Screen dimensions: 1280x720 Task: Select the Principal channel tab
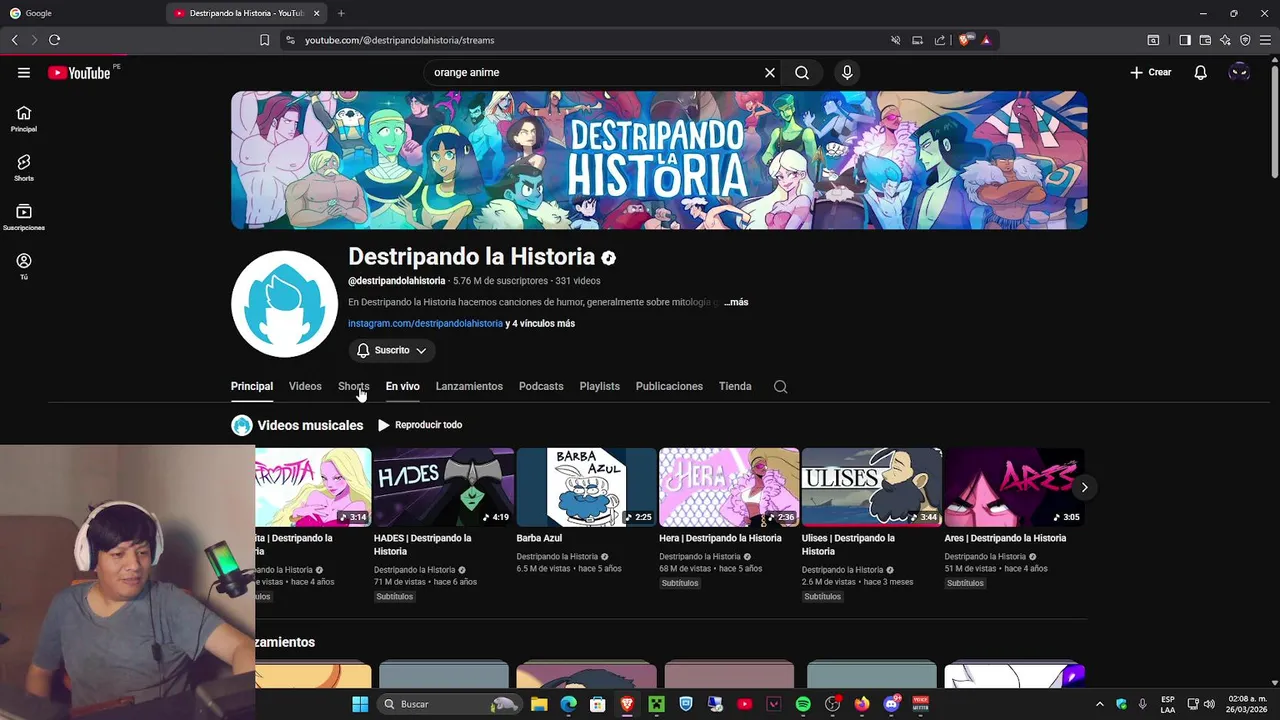(252, 386)
